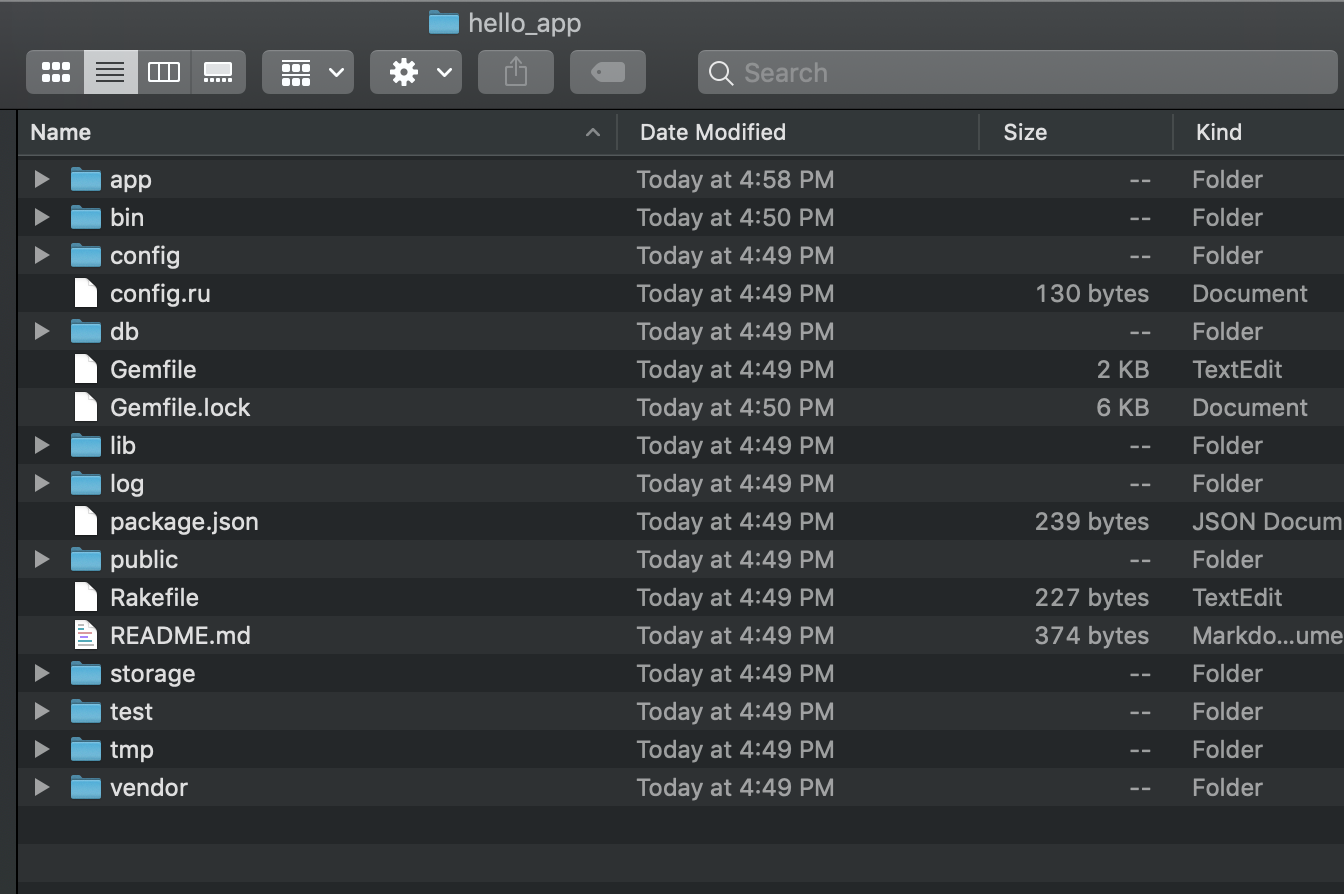
Task: Select the lib folder icon
Action: tap(86, 445)
